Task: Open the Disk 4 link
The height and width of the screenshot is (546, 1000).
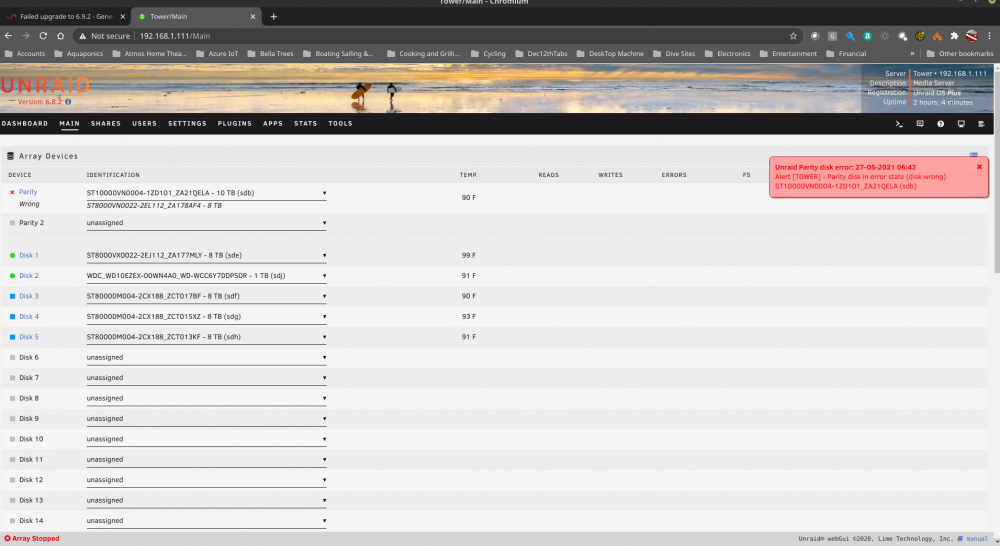Action: point(29,316)
